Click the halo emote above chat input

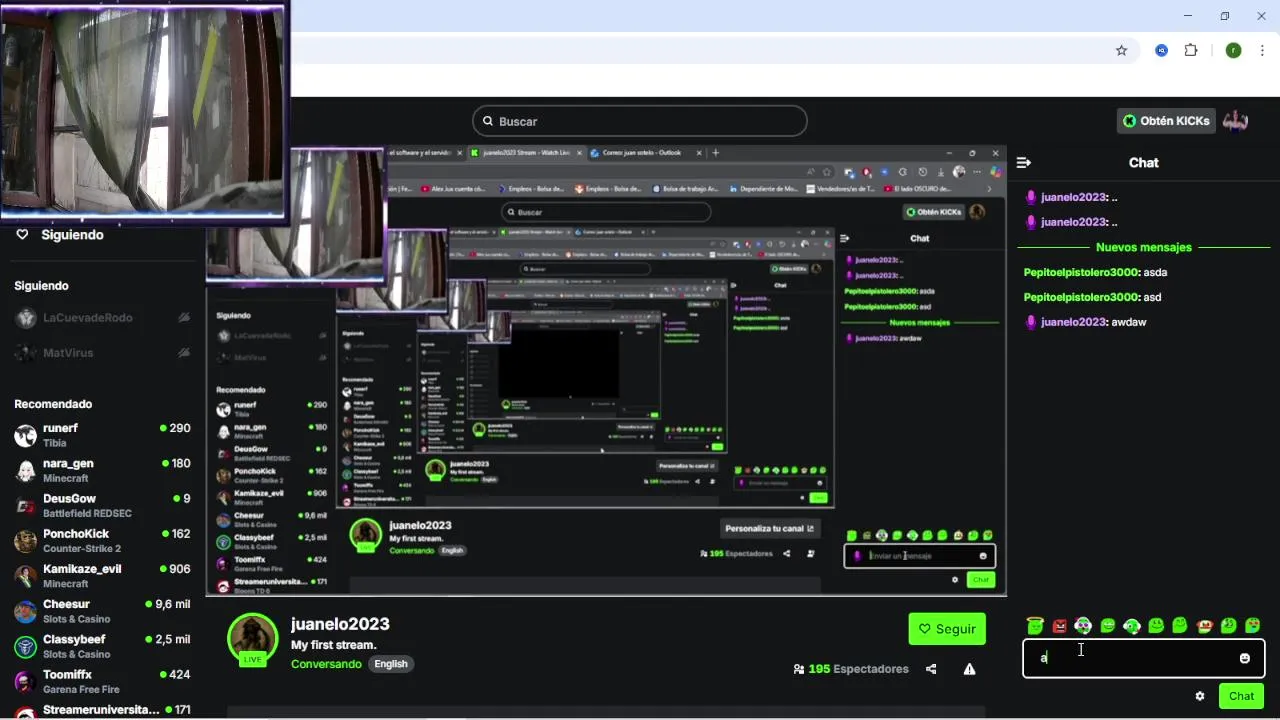[1035, 626]
